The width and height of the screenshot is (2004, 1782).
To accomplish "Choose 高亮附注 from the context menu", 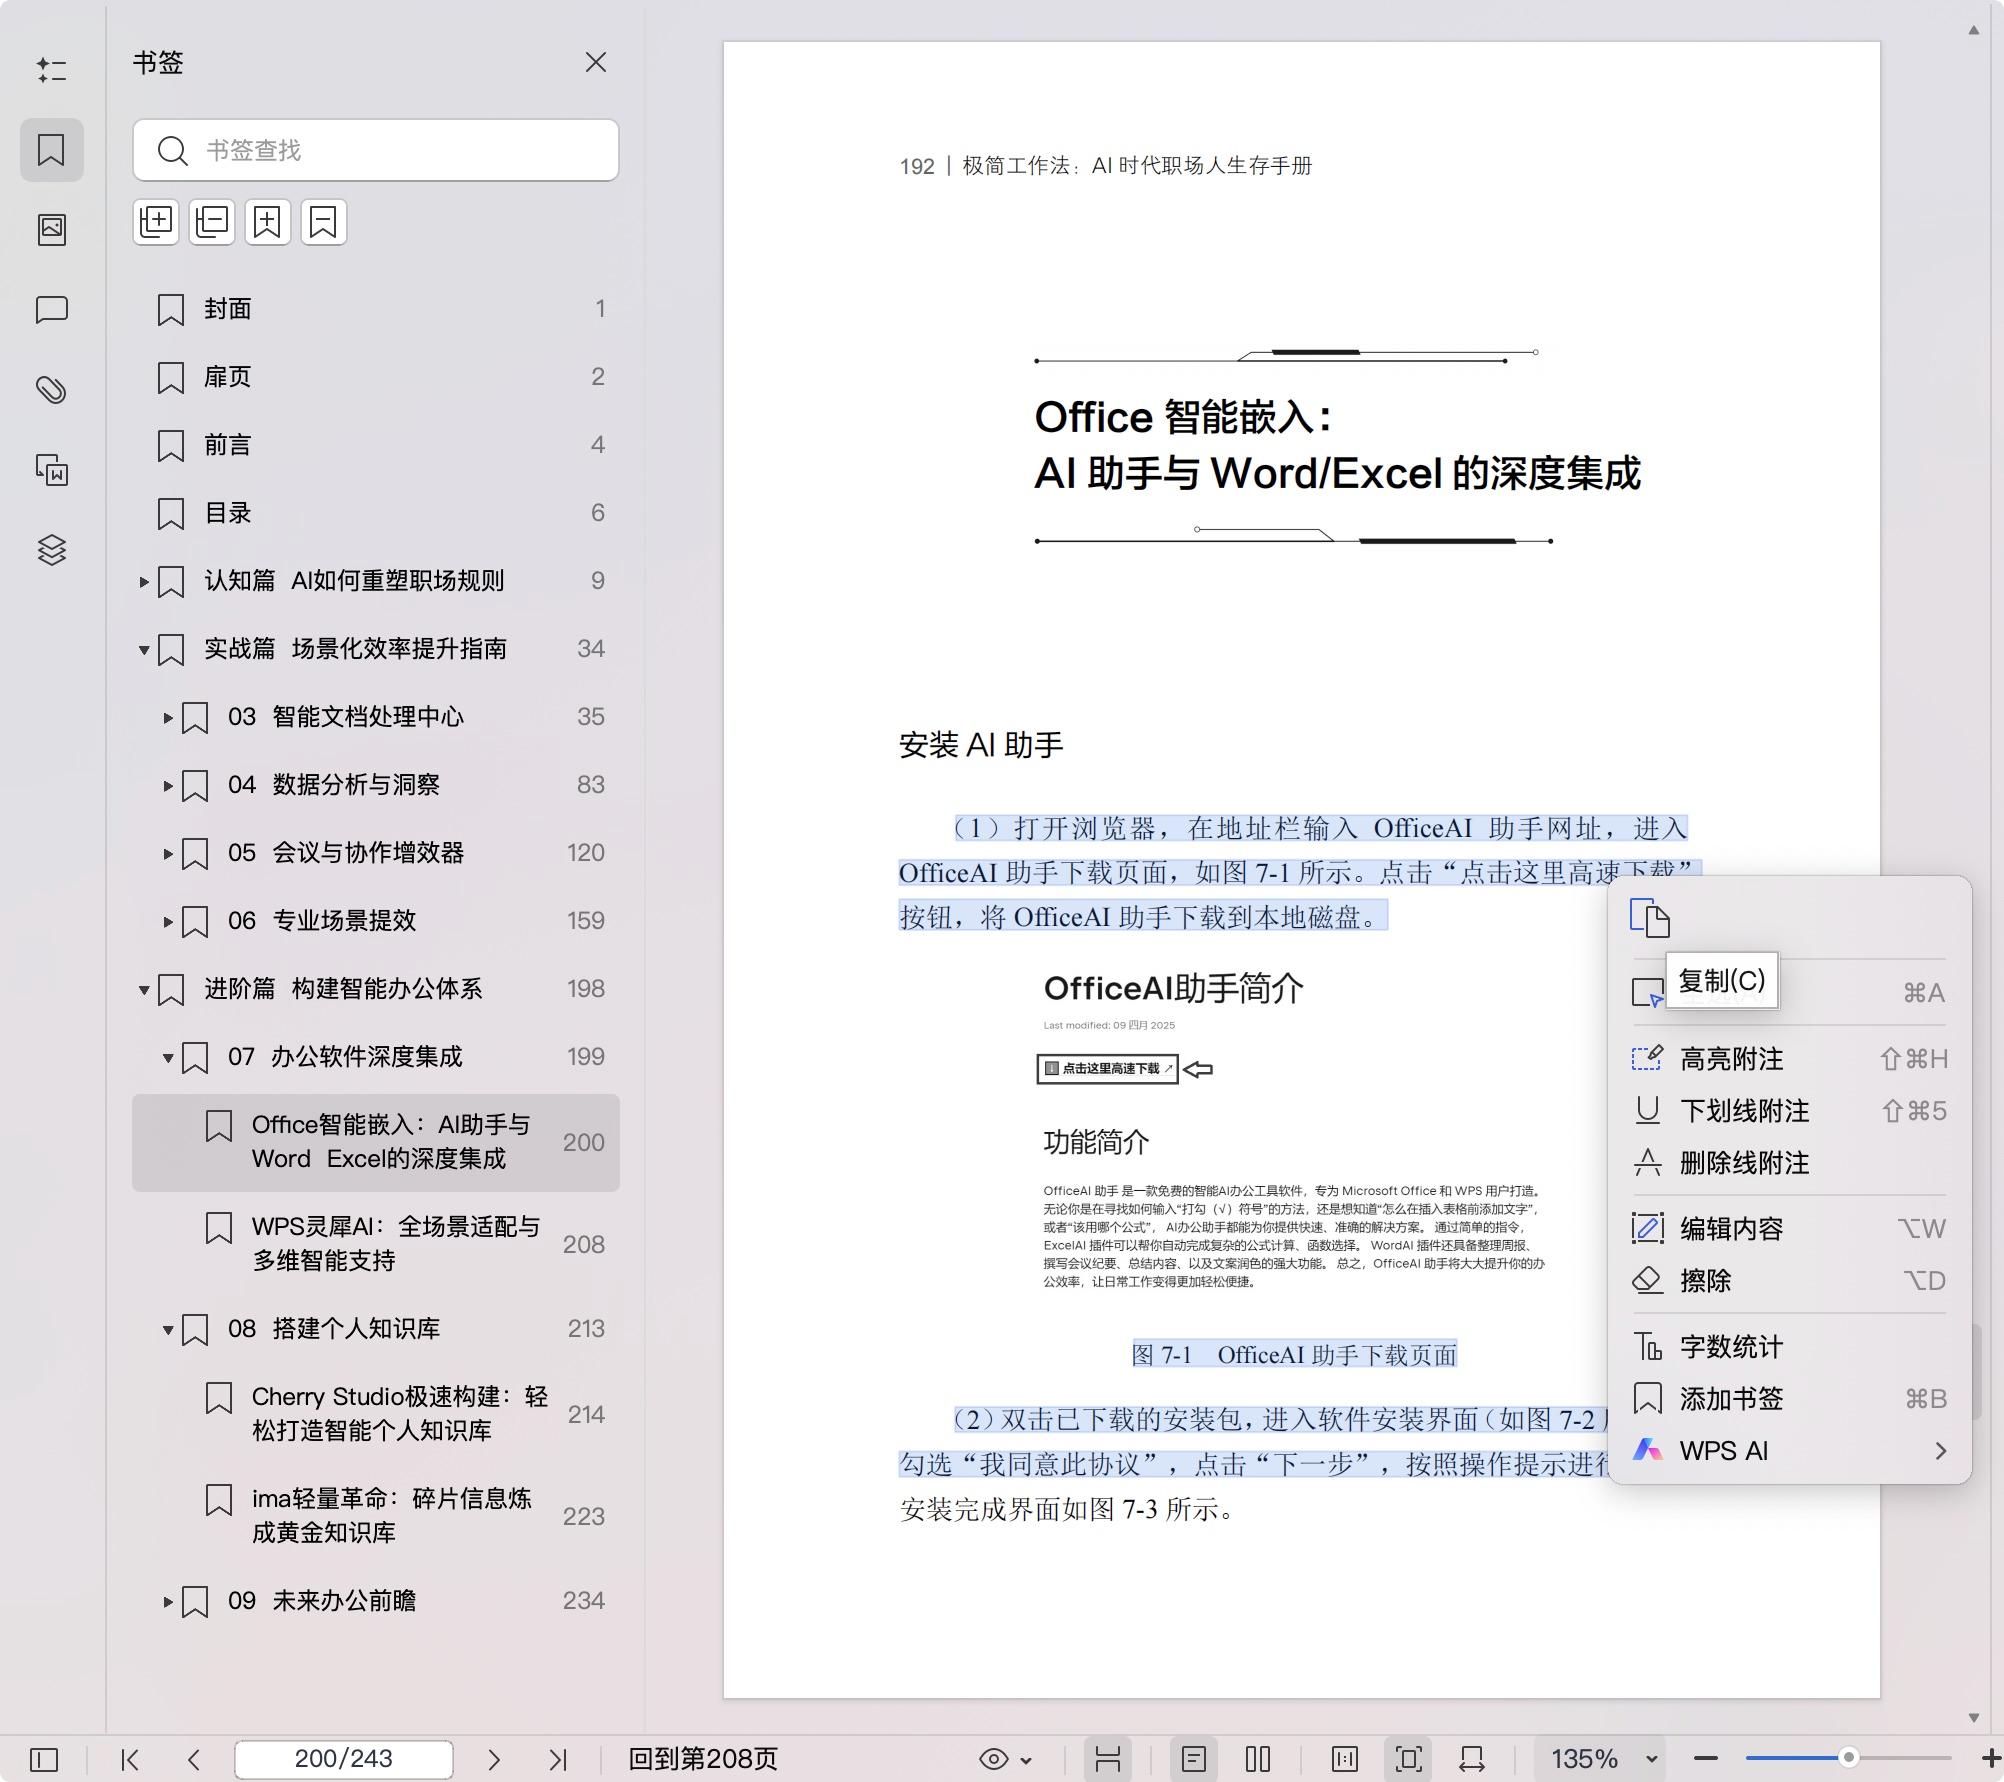I will [1732, 1059].
